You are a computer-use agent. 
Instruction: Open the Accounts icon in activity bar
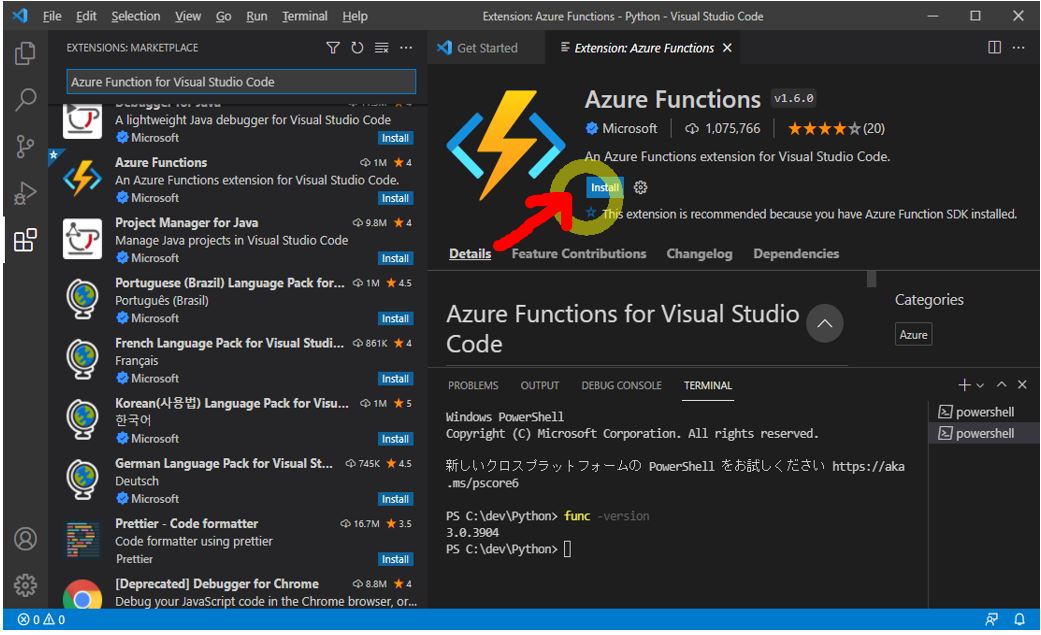click(25, 539)
